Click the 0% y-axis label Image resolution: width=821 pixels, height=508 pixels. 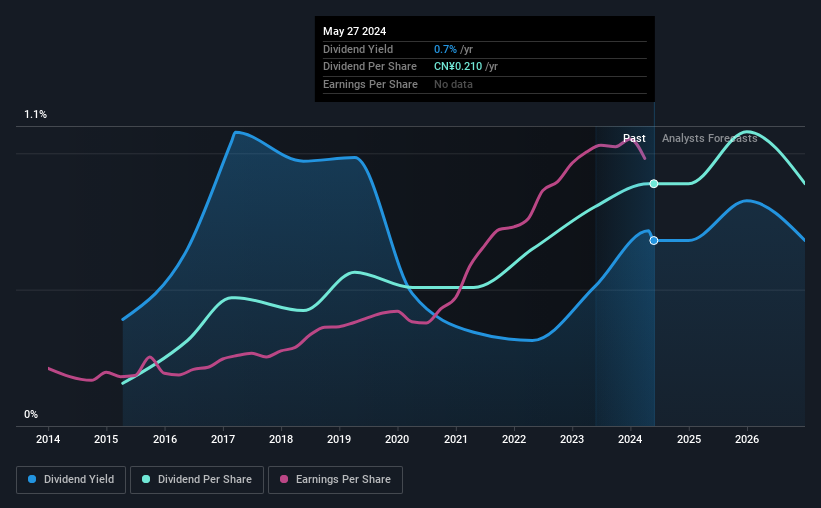pos(31,414)
